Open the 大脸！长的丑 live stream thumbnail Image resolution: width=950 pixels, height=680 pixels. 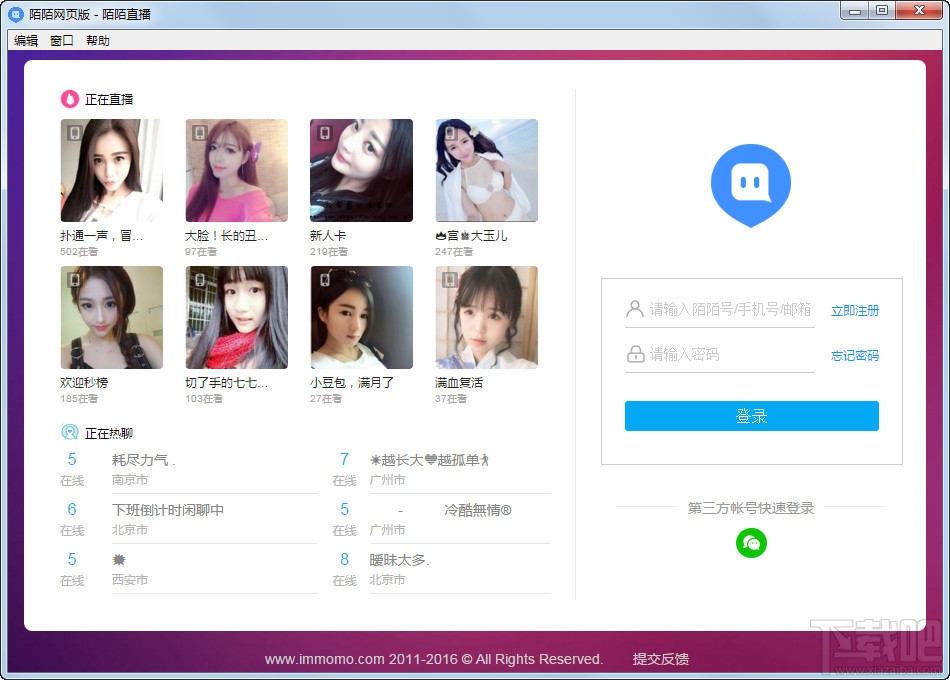pos(236,170)
